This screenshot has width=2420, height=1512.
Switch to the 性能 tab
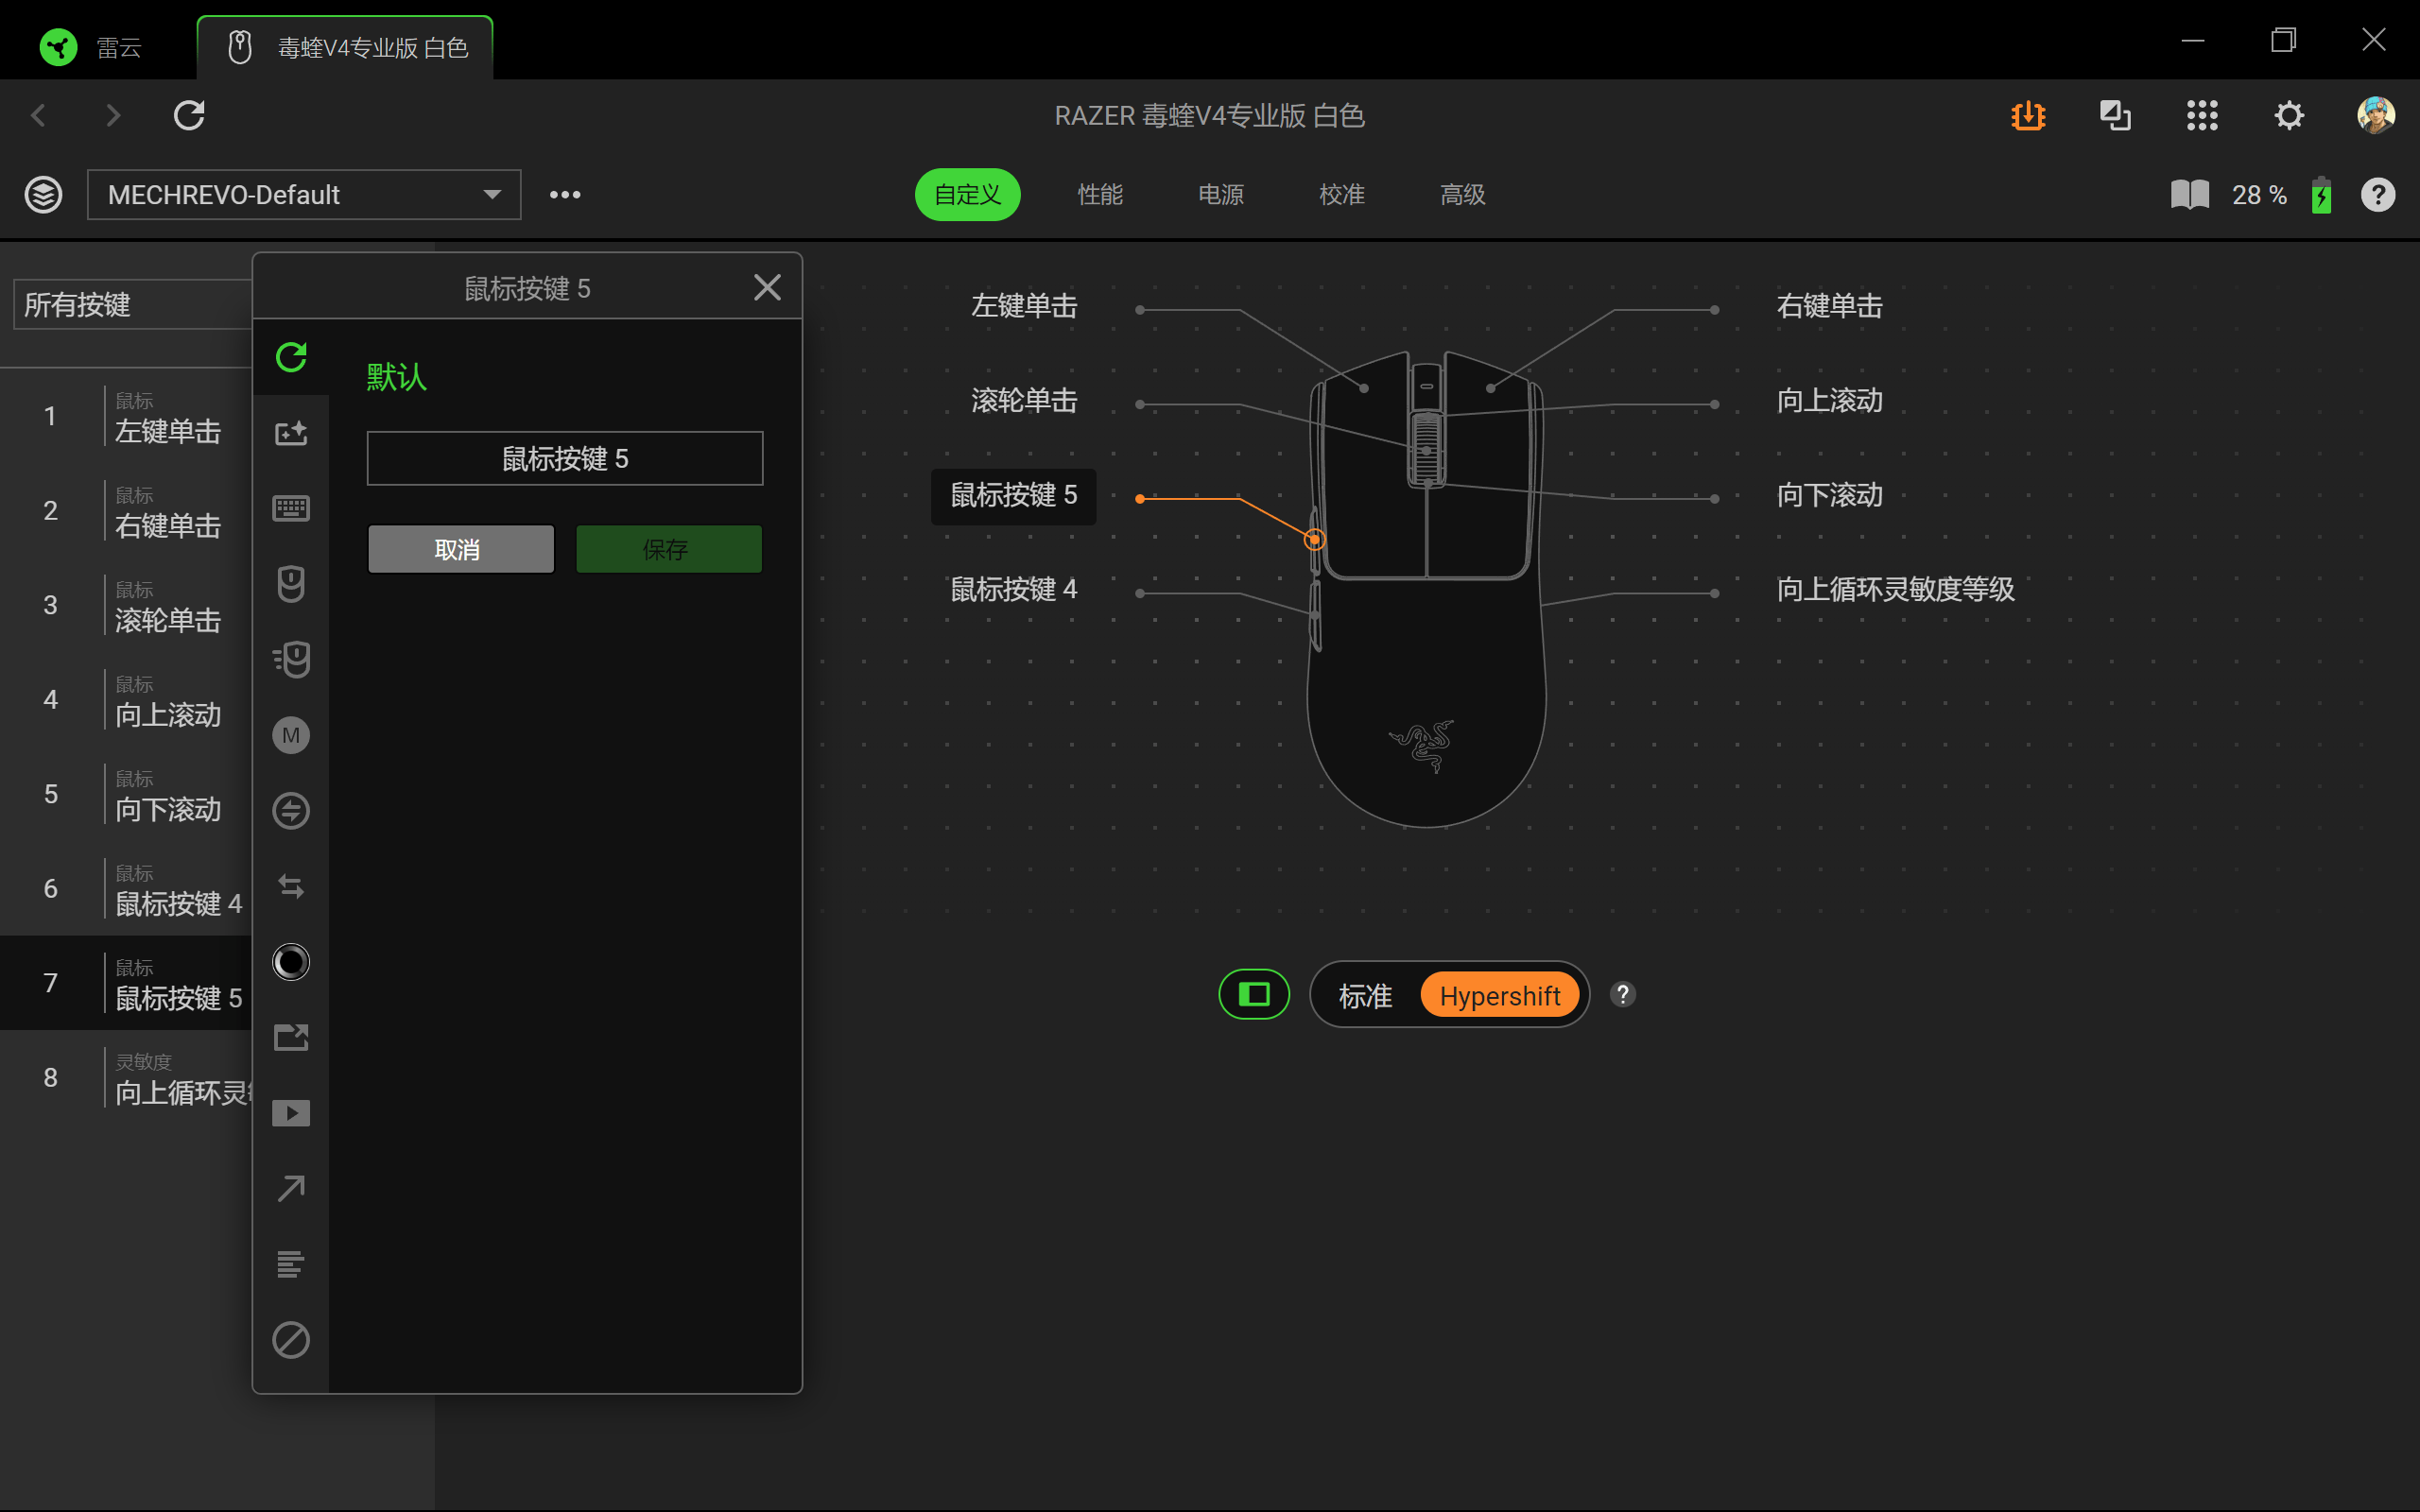coord(1100,194)
